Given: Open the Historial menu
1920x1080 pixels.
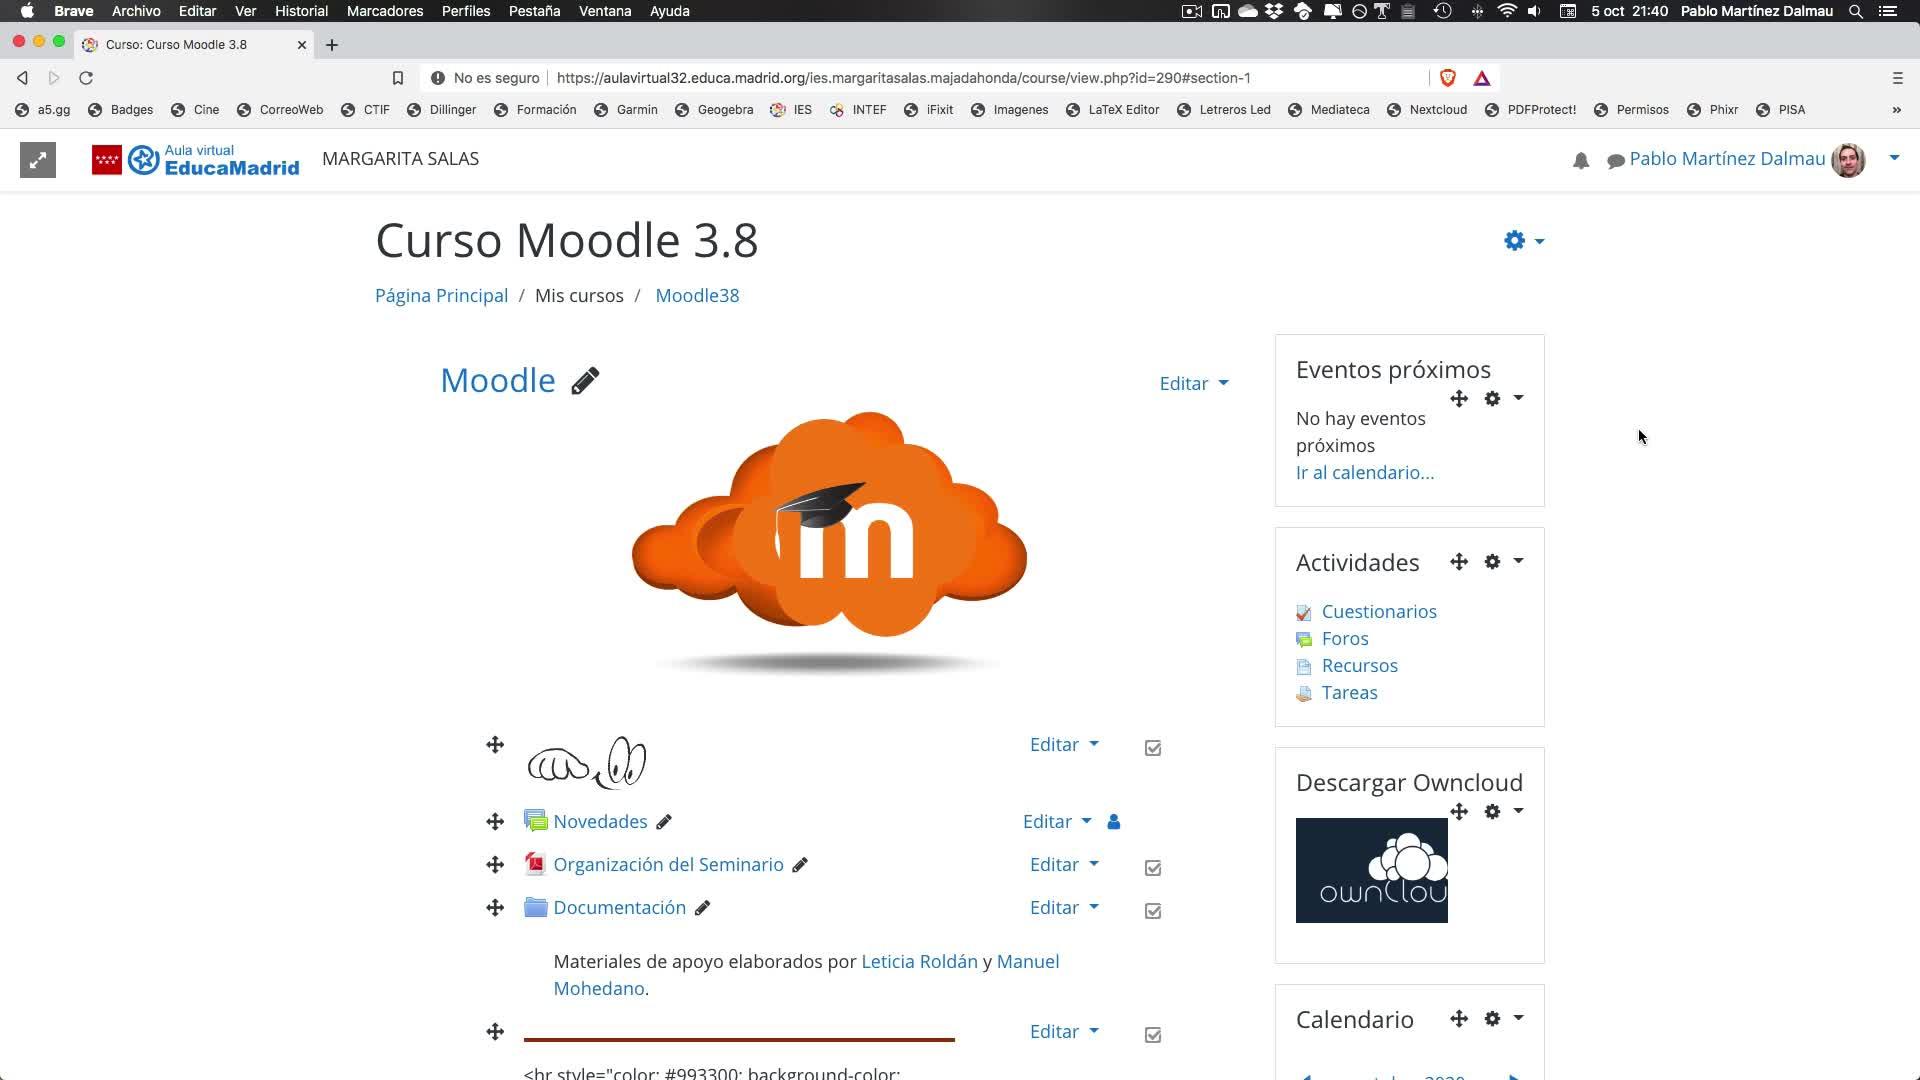Looking at the screenshot, I should [301, 11].
